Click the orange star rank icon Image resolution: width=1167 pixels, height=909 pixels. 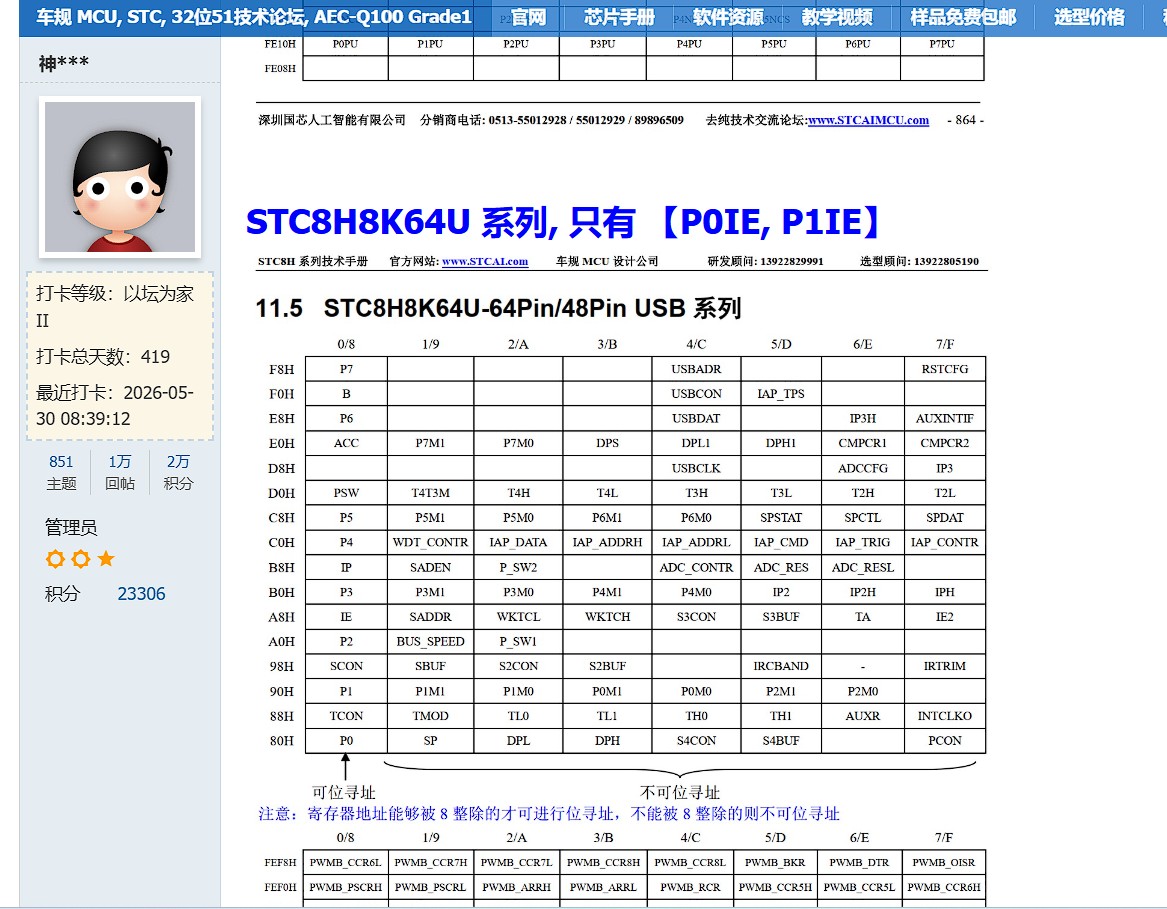(106, 558)
